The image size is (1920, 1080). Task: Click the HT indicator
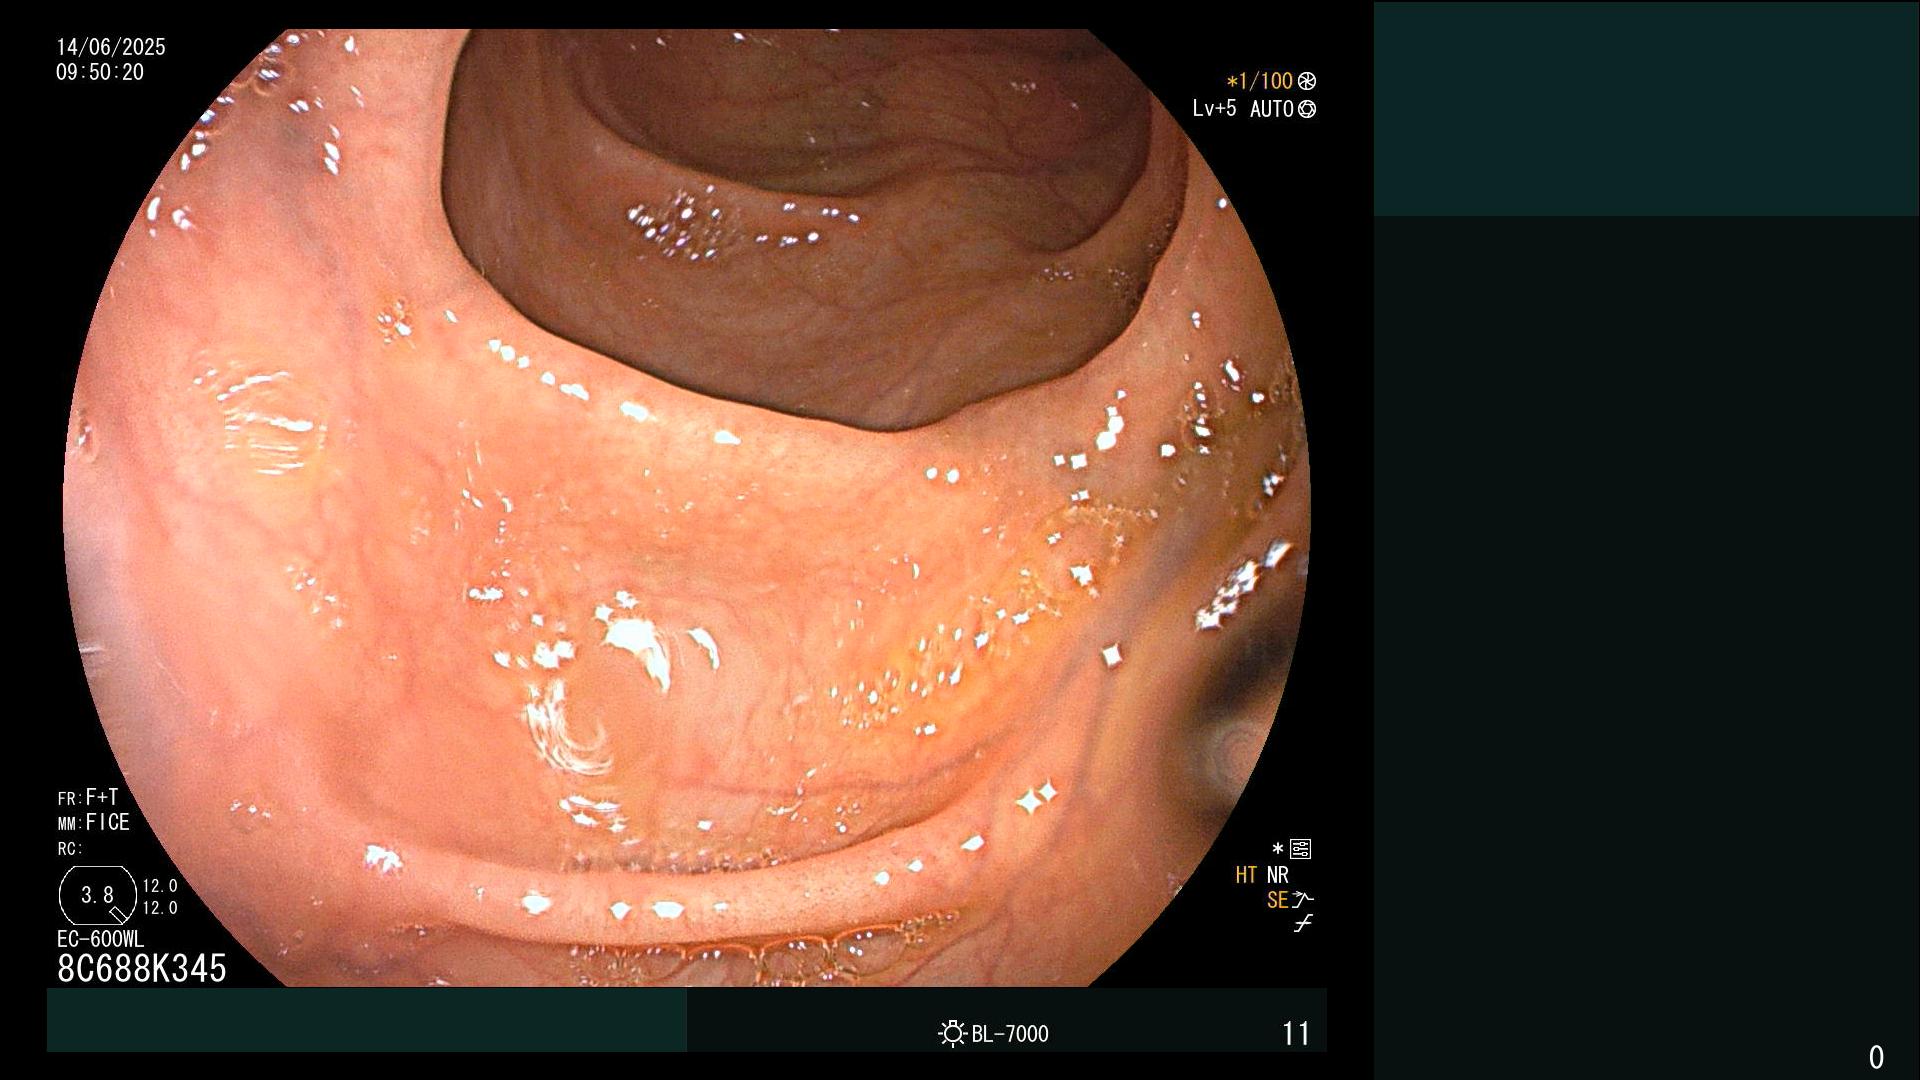click(1246, 875)
